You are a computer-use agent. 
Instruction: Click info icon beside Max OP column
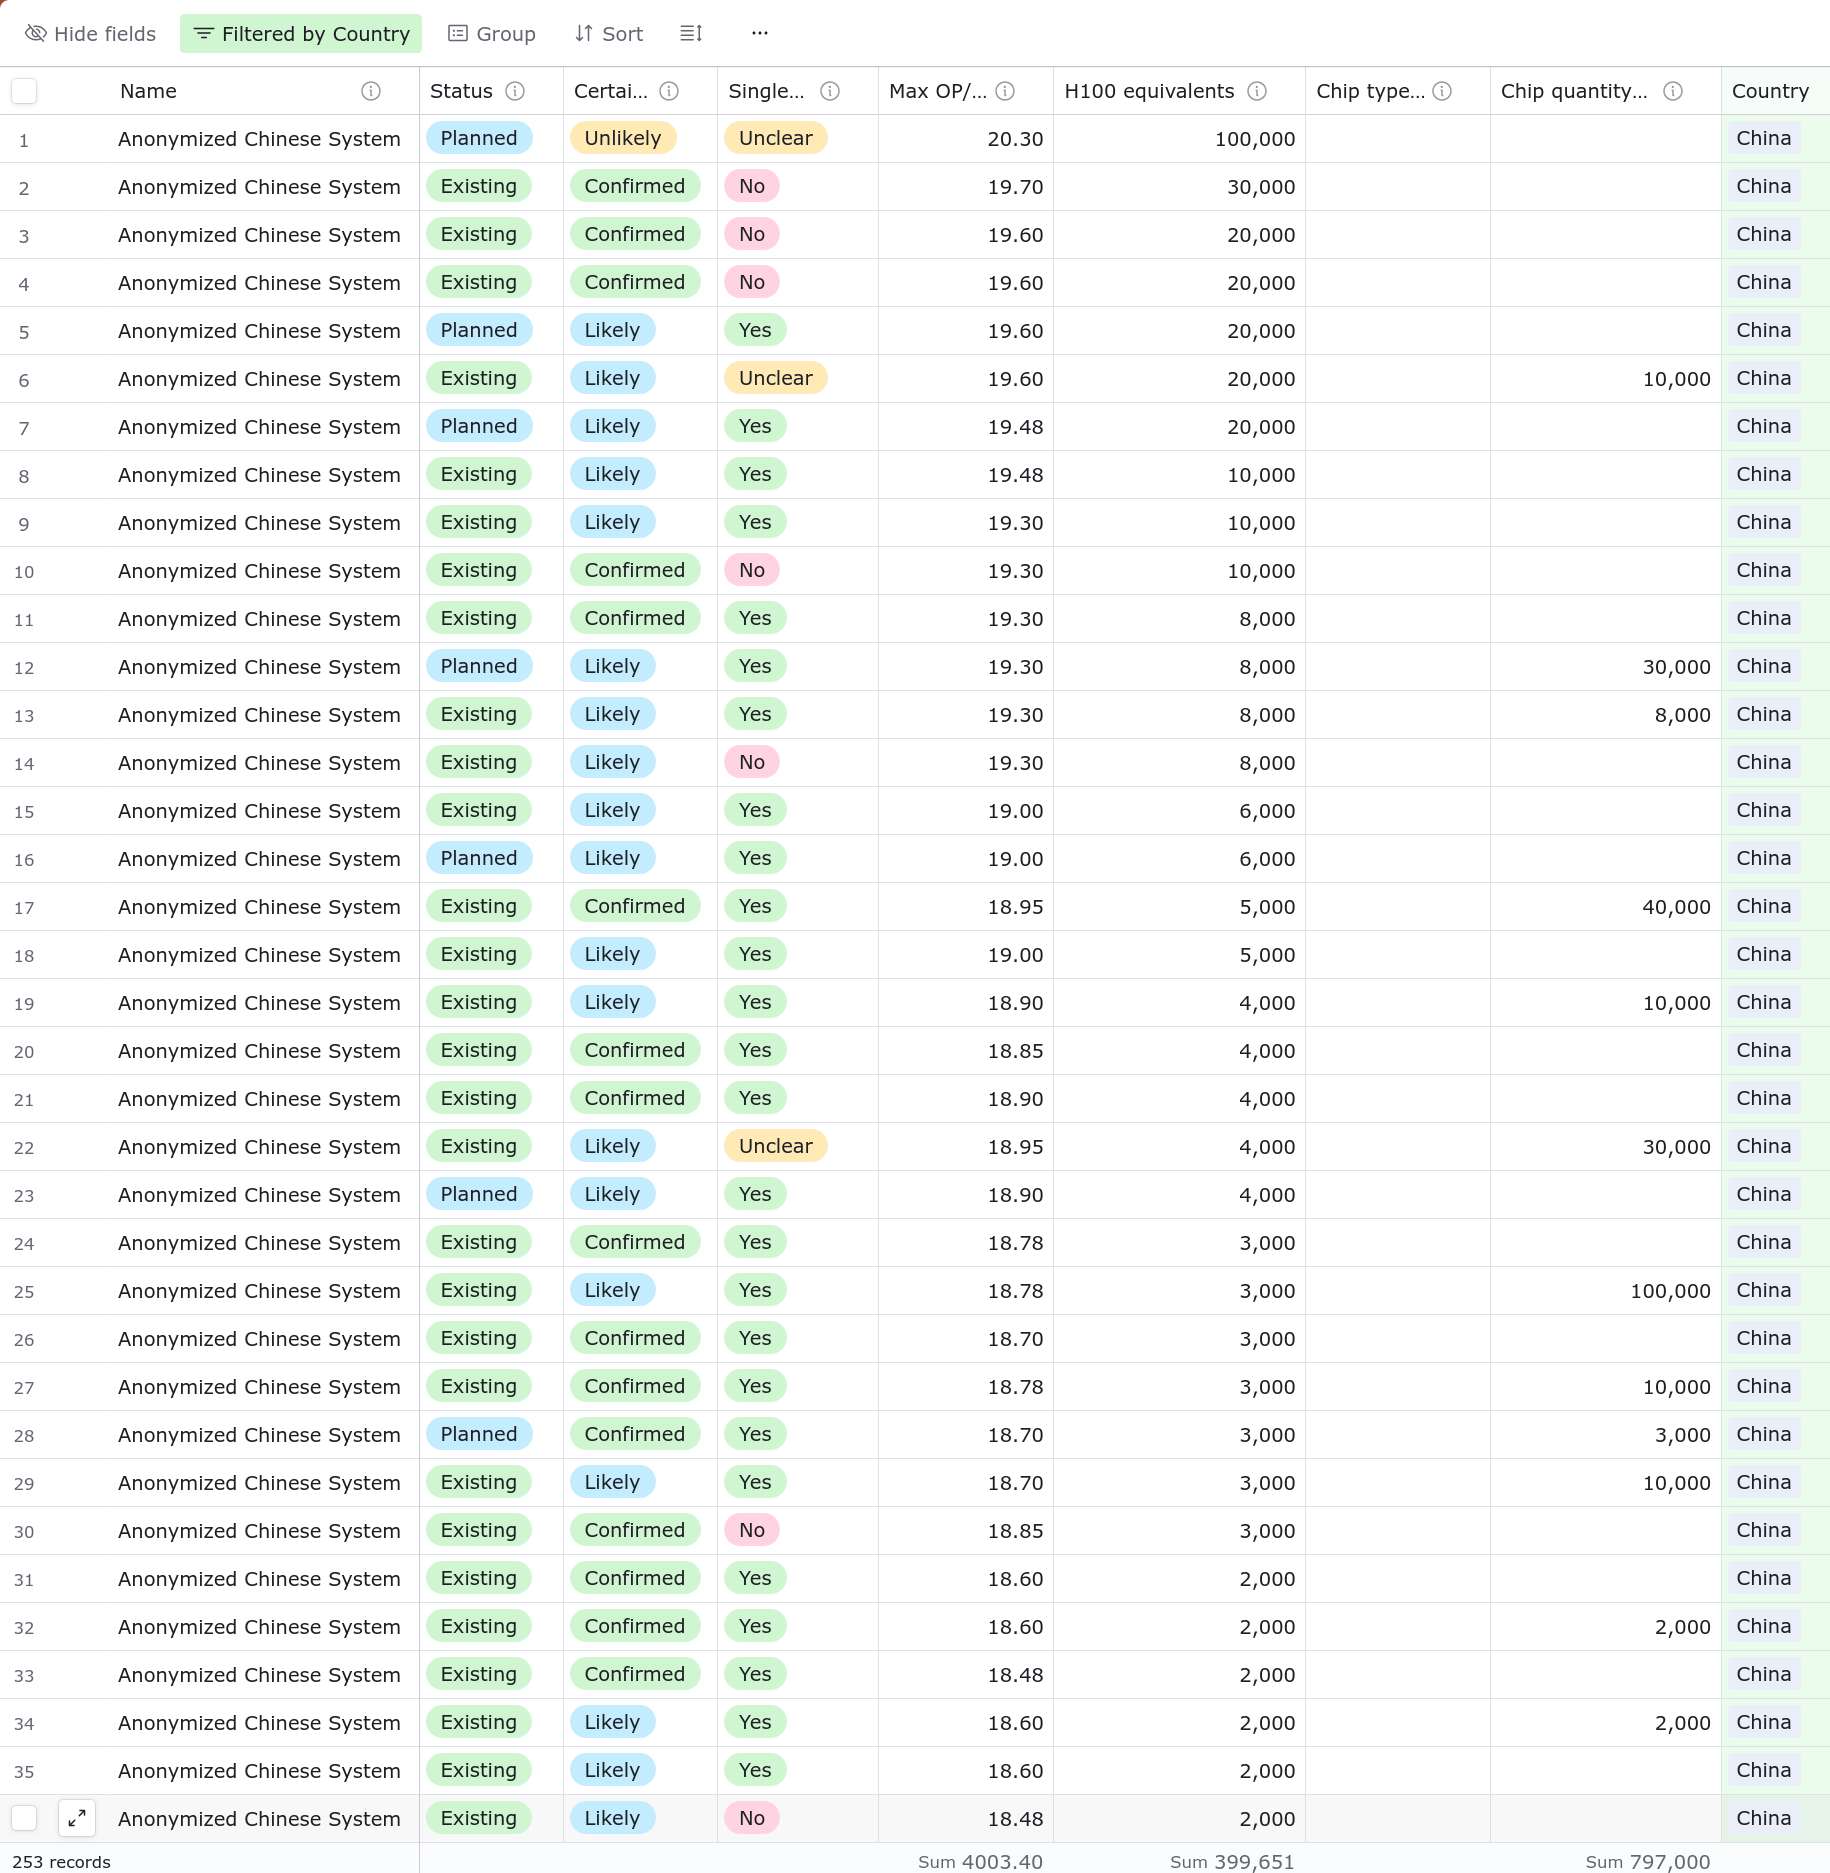coord(1006,91)
